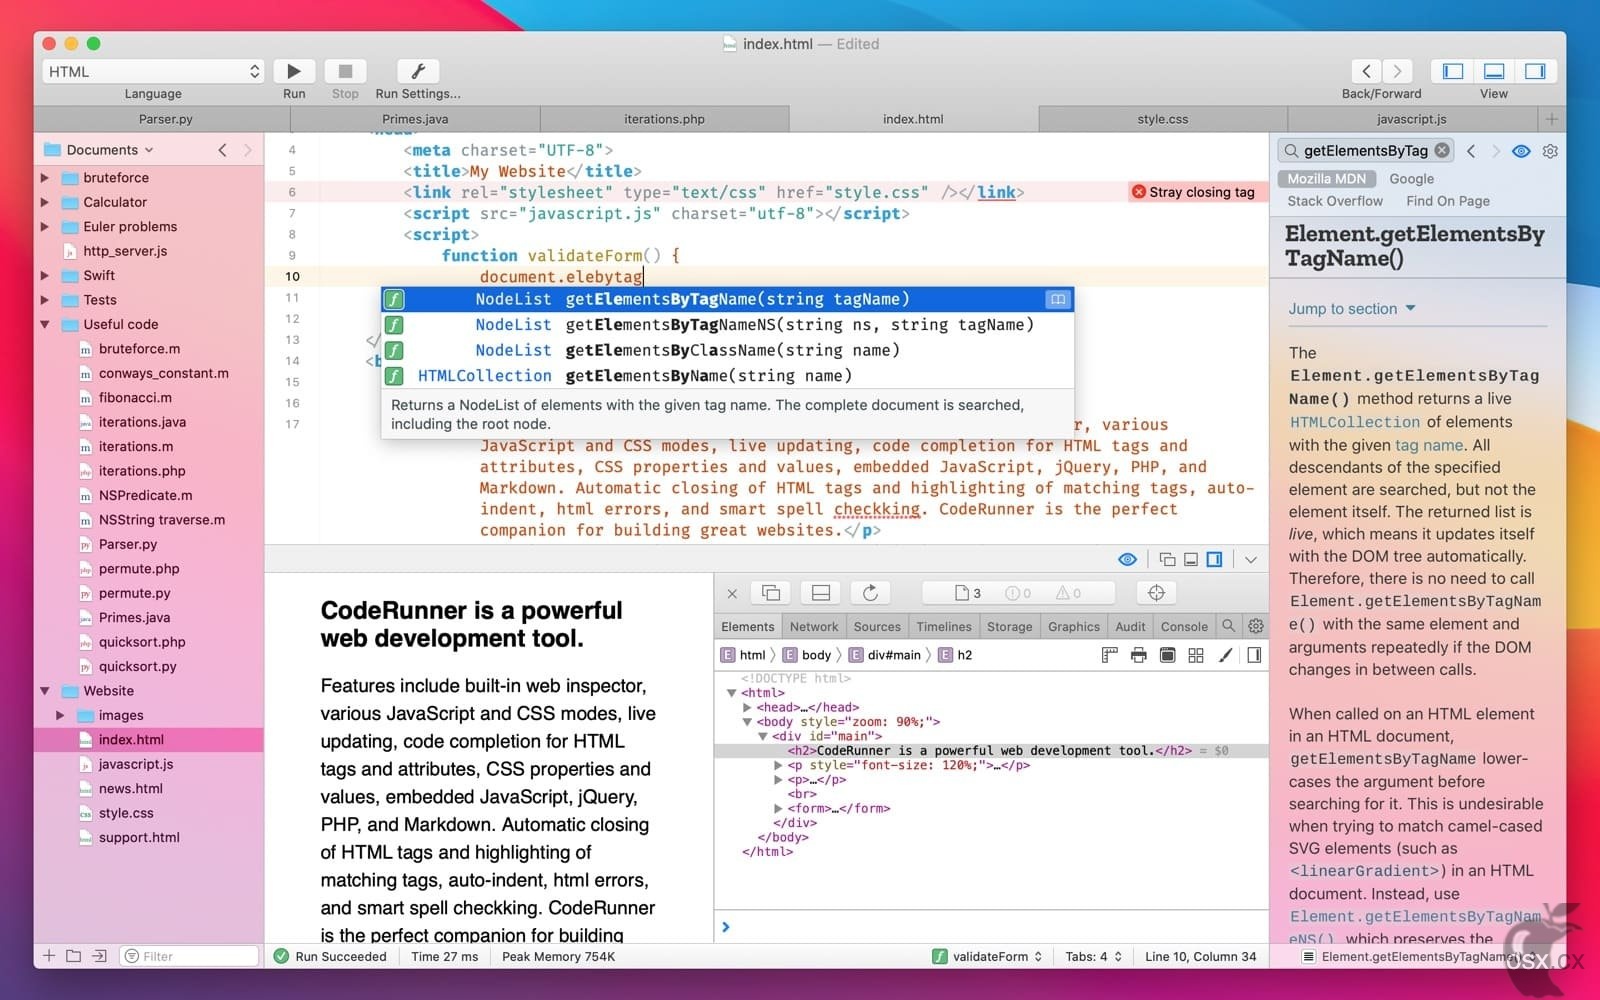Toggle the bottom console view button
Viewport: 1600px width, 1000px height.
[1494, 71]
